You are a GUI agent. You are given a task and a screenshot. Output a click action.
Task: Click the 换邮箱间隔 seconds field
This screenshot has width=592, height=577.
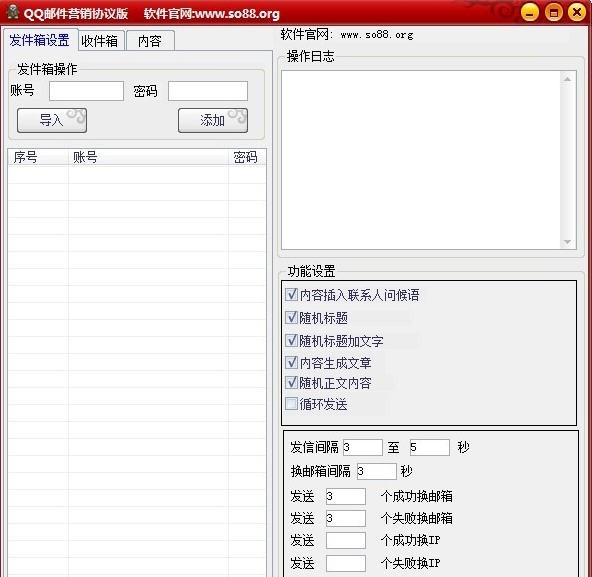pyautogui.click(x=376, y=471)
